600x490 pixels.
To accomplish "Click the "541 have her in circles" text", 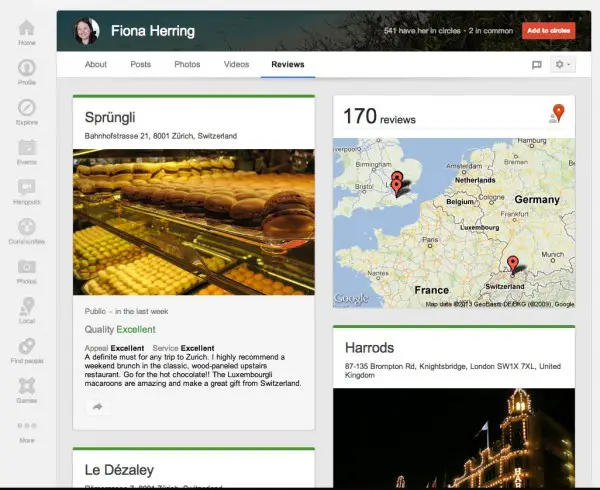I will [422, 31].
